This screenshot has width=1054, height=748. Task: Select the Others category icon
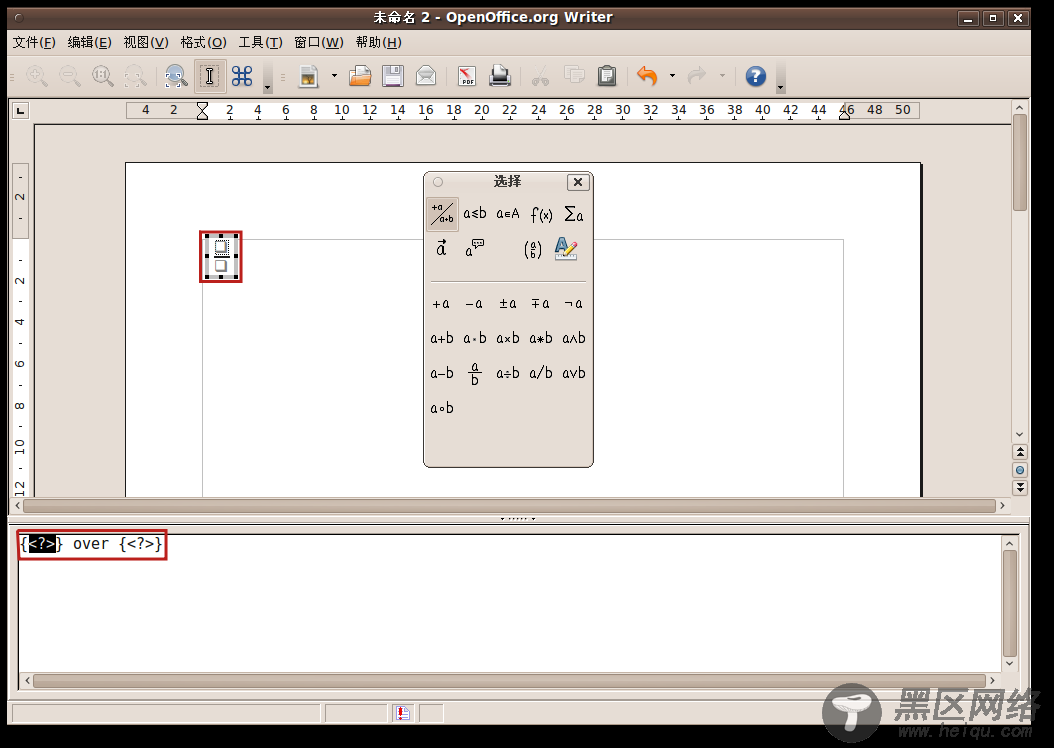point(475,249)
